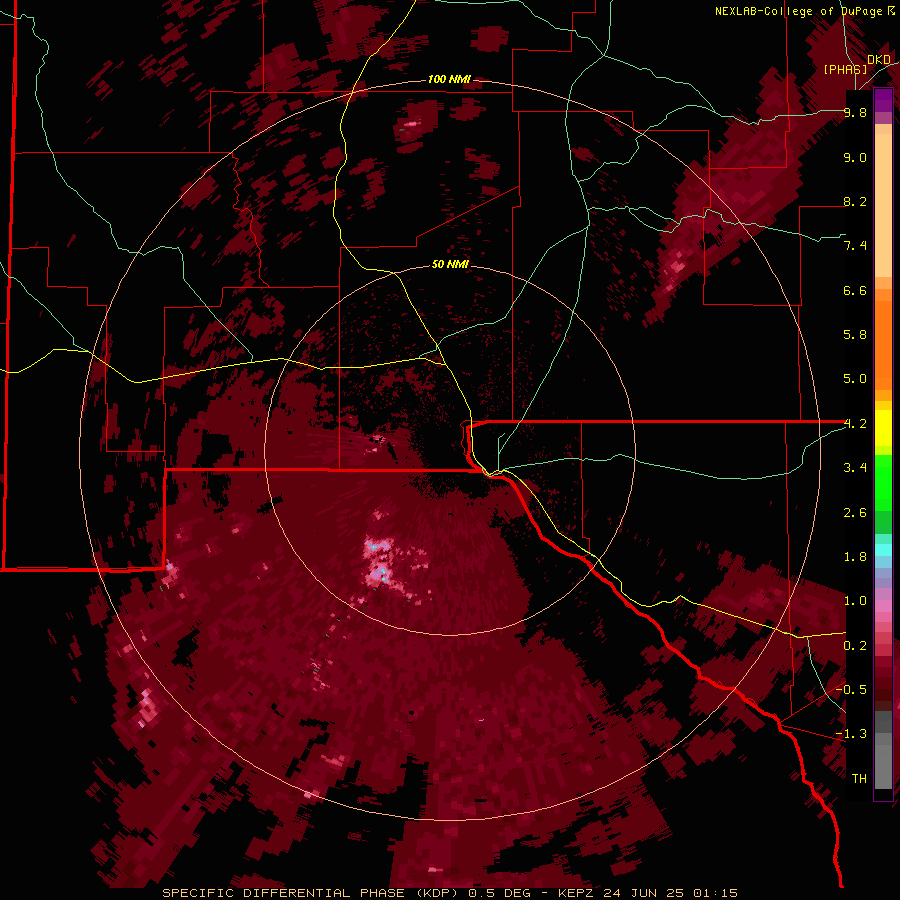Click the 0.2 value on the color scale
Viewport: 900px width, 900px height.
[x=855, y=646]
